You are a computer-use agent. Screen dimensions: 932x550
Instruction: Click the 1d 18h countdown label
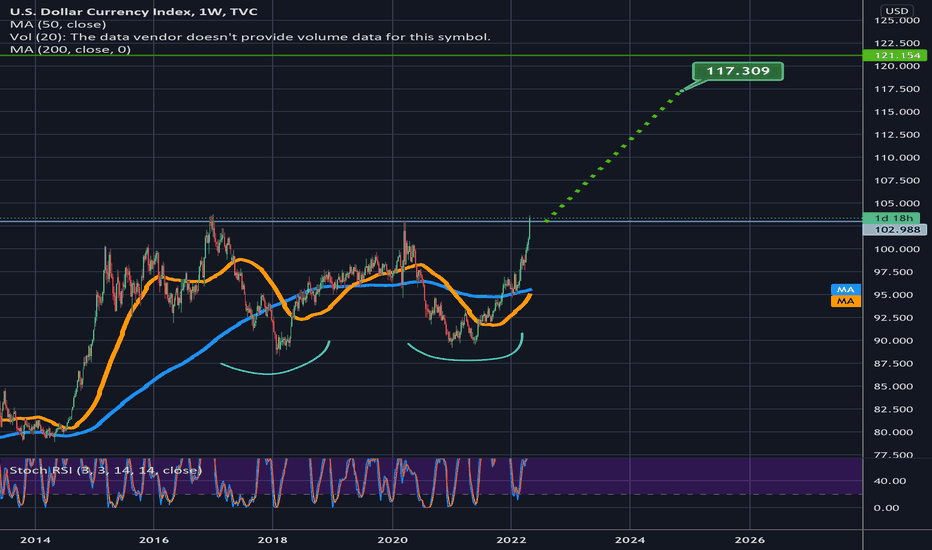pos(892,218)
